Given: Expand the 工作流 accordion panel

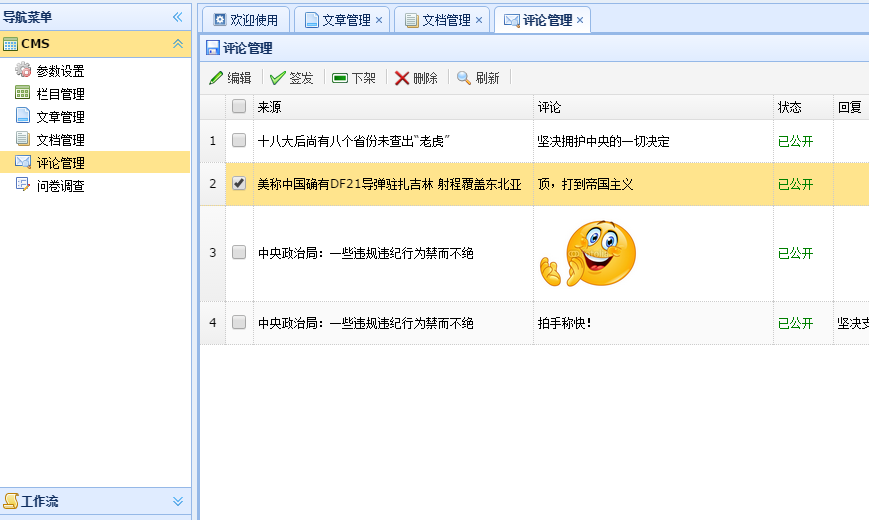Looking at the screenshot, I should click(178, 501).
